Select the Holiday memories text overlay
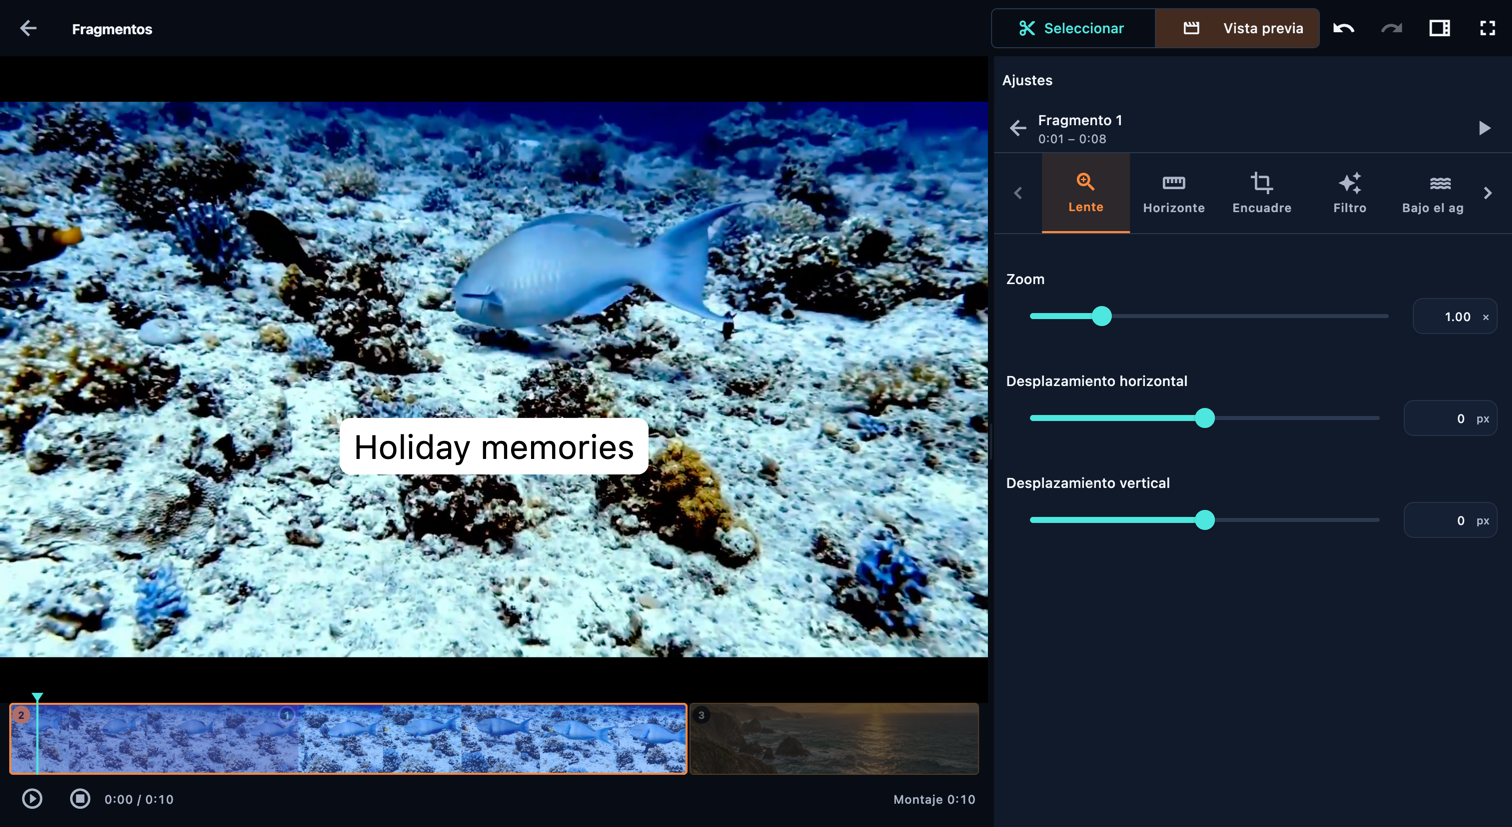Image resolution: width=1512 pixels, height=827 pixels. (494, 447)
